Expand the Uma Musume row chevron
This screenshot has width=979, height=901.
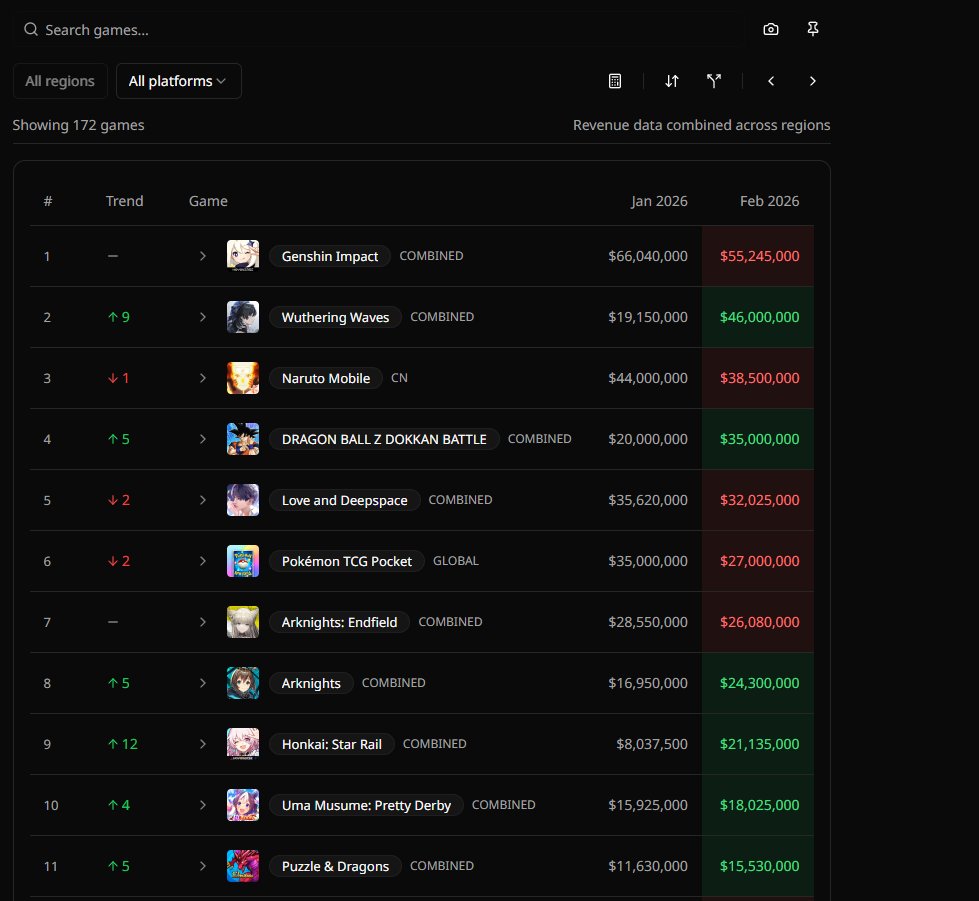pos(202,805)
